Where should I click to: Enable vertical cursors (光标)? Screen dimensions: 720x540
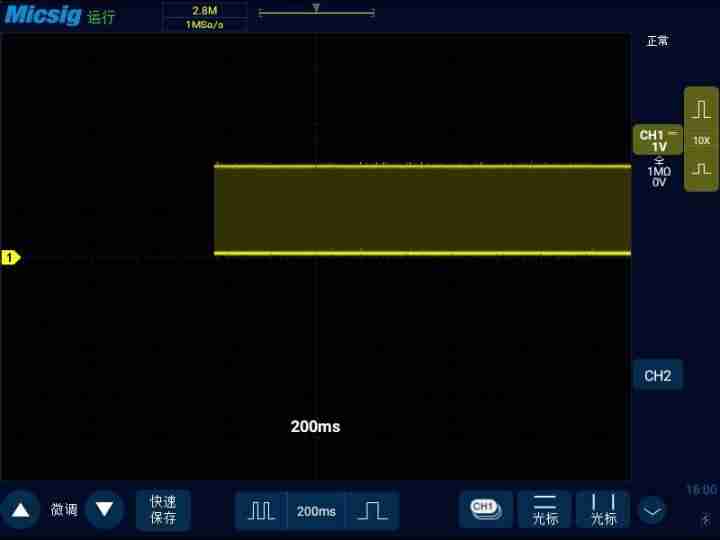603,510
